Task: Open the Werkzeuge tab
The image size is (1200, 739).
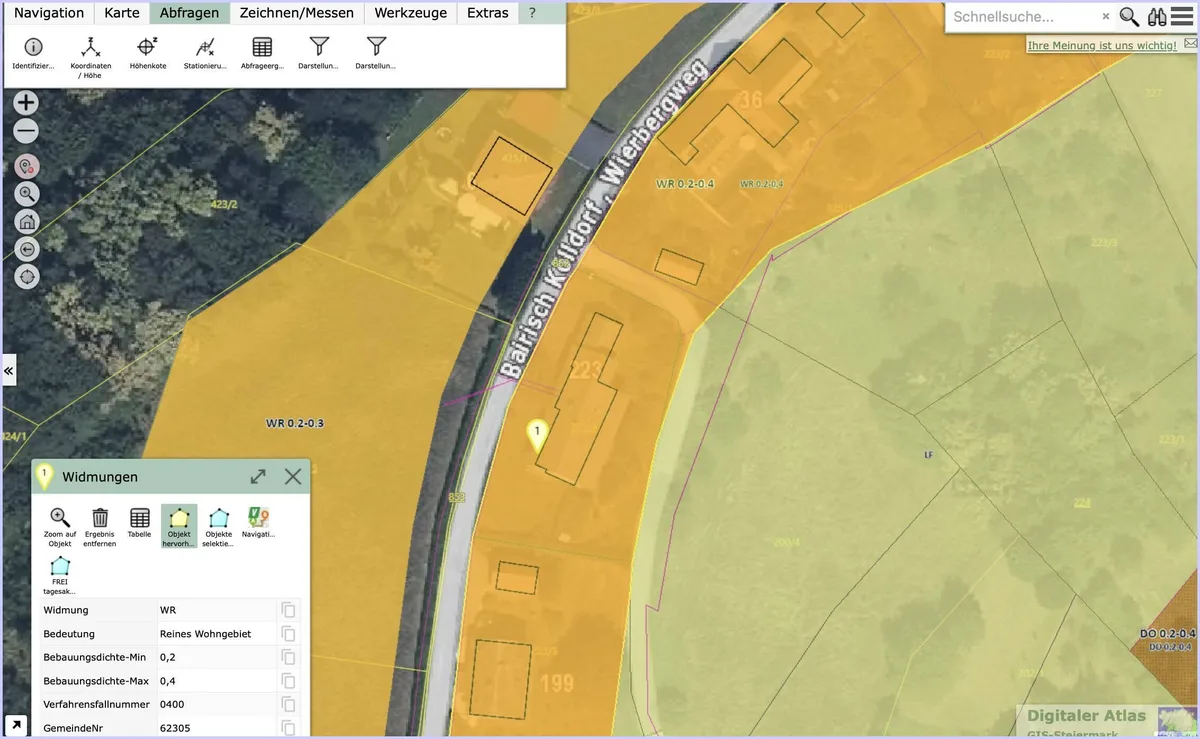Action: (410, 13)
